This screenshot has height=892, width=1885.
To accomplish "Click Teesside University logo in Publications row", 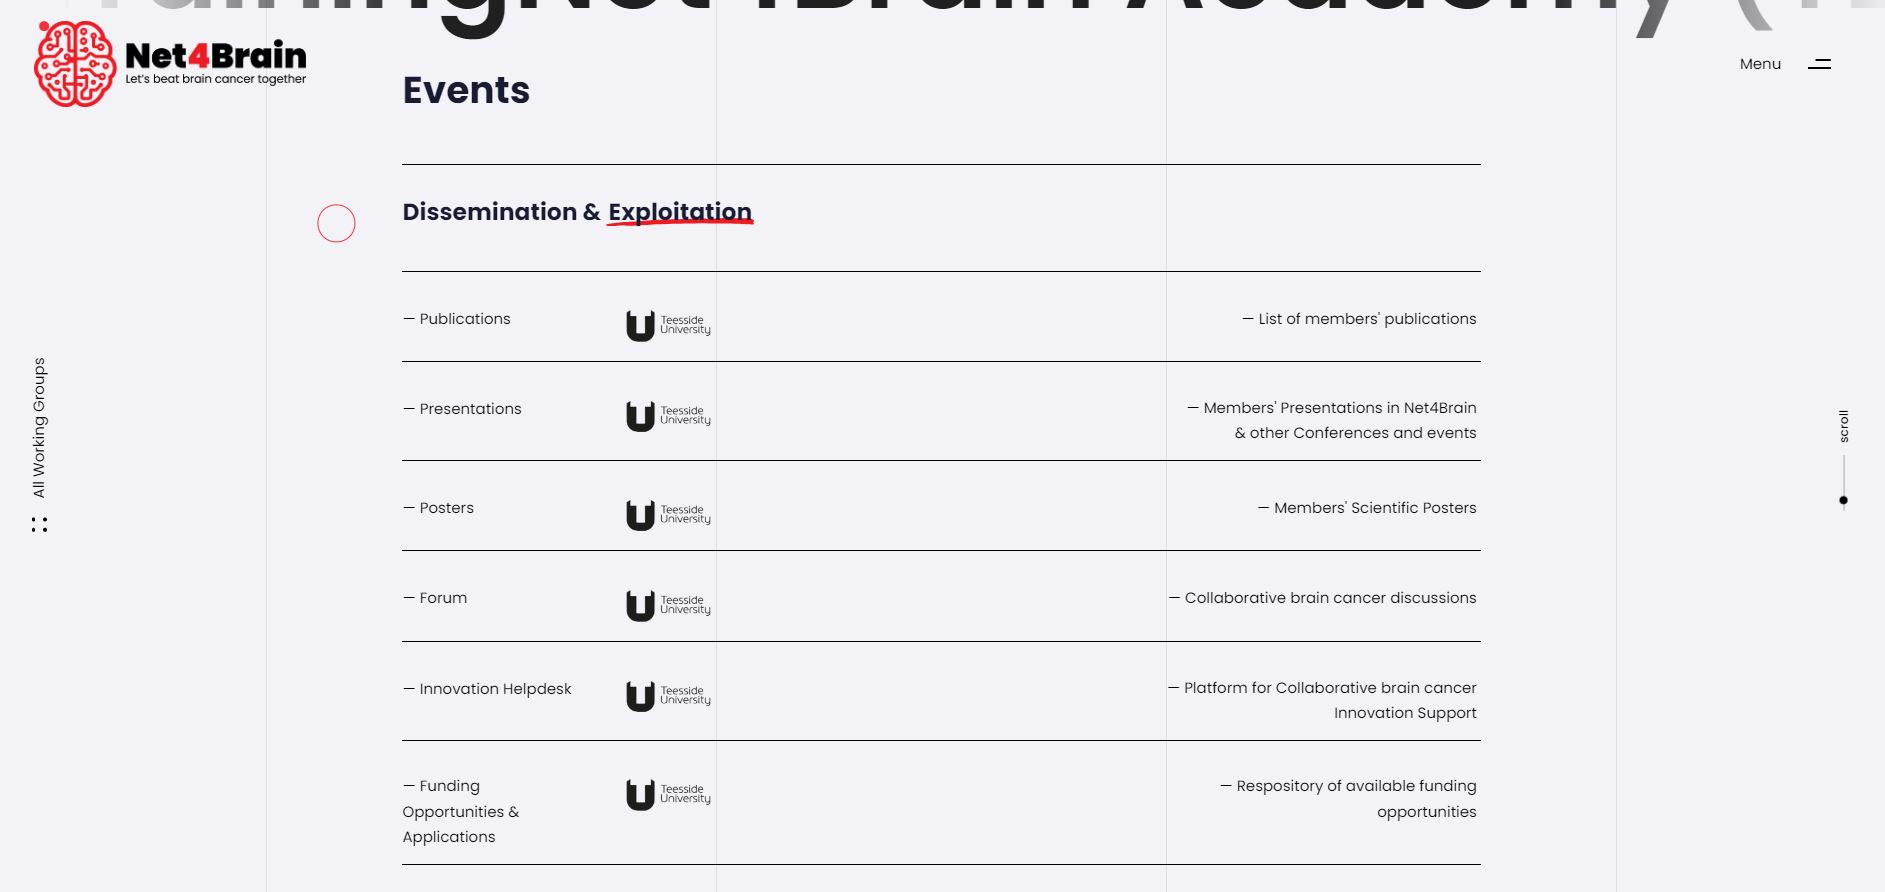I will tap(668, 326).
